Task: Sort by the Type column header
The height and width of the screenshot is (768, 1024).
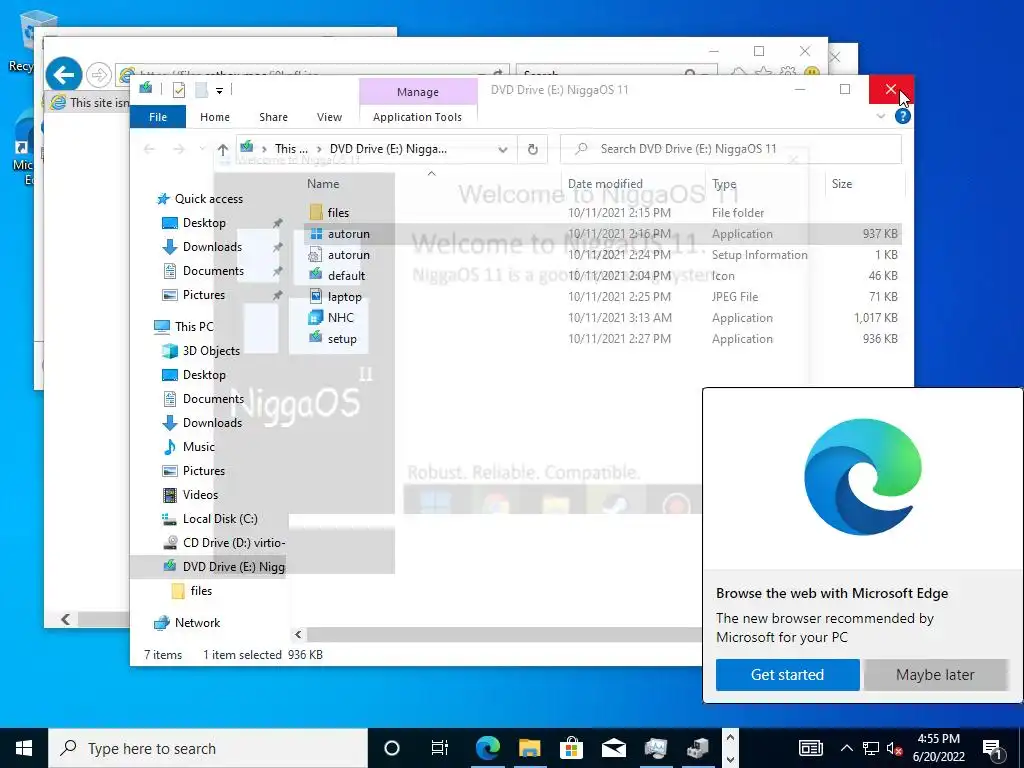Action: click(x=724, y=184)
